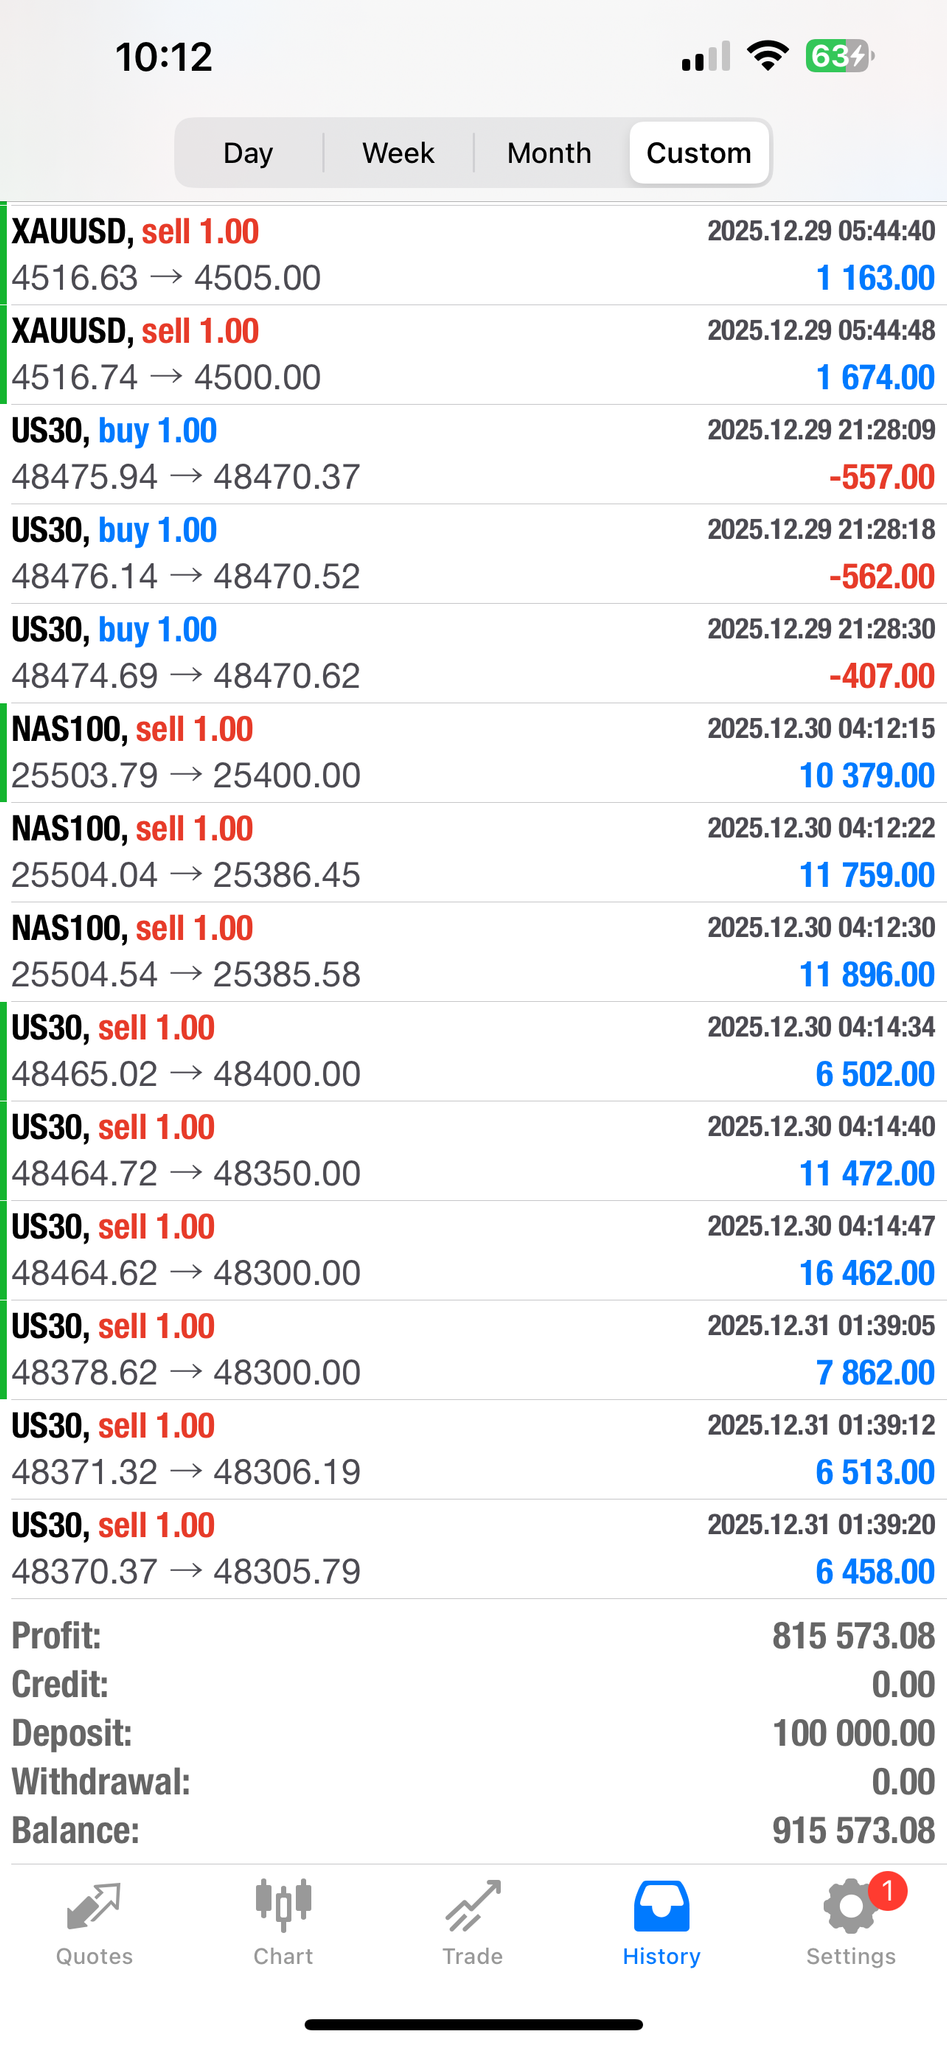Screen dimensions: 947x2048
Task: Tap the History inbox icon
Action: pyautogui.click(x=661, y=1906)
